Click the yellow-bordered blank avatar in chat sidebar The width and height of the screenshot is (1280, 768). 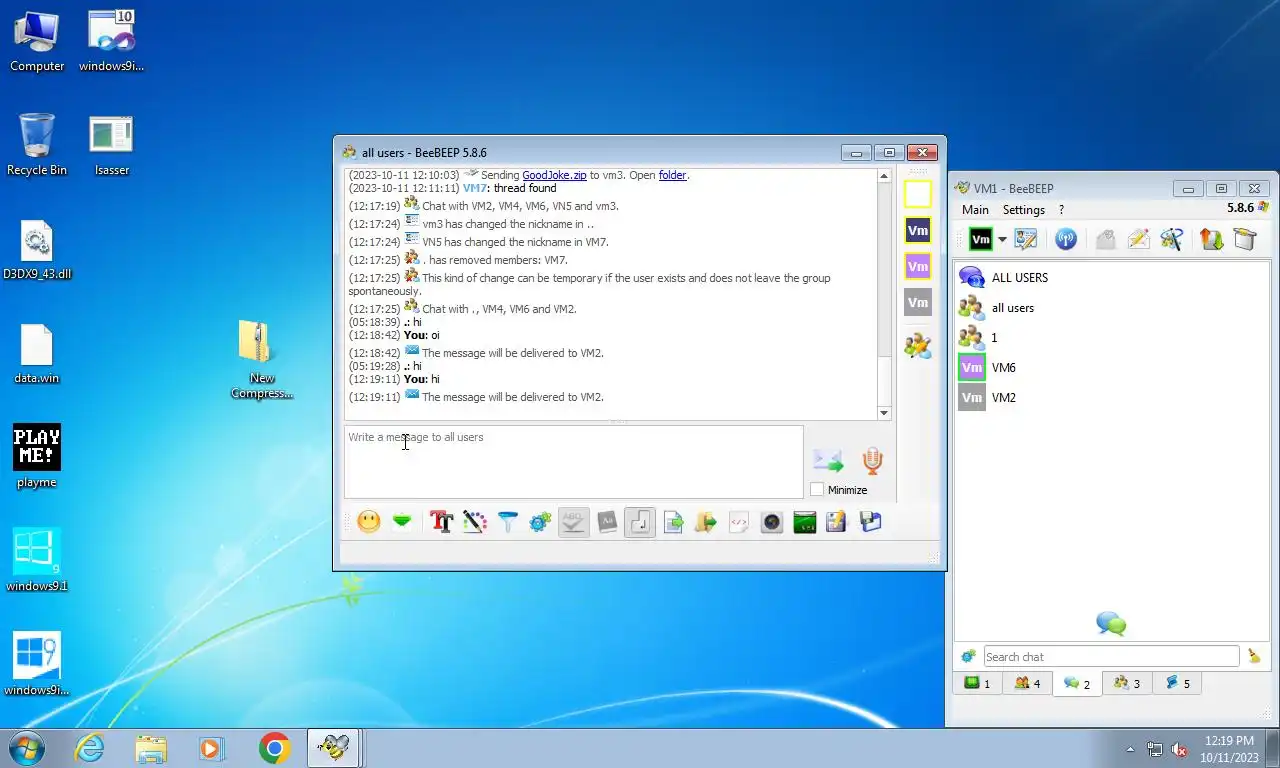tap(917, 193)
